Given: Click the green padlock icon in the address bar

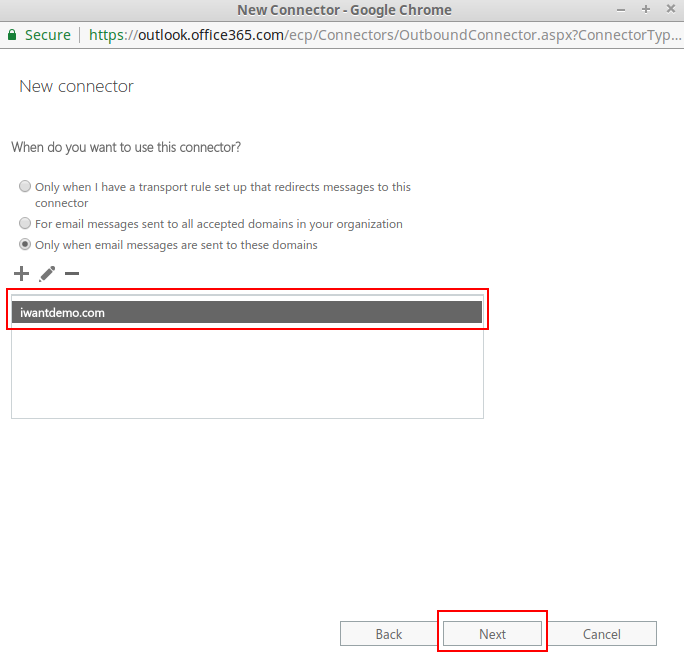Looking at the screenshot, I should [x=12, y=34].
